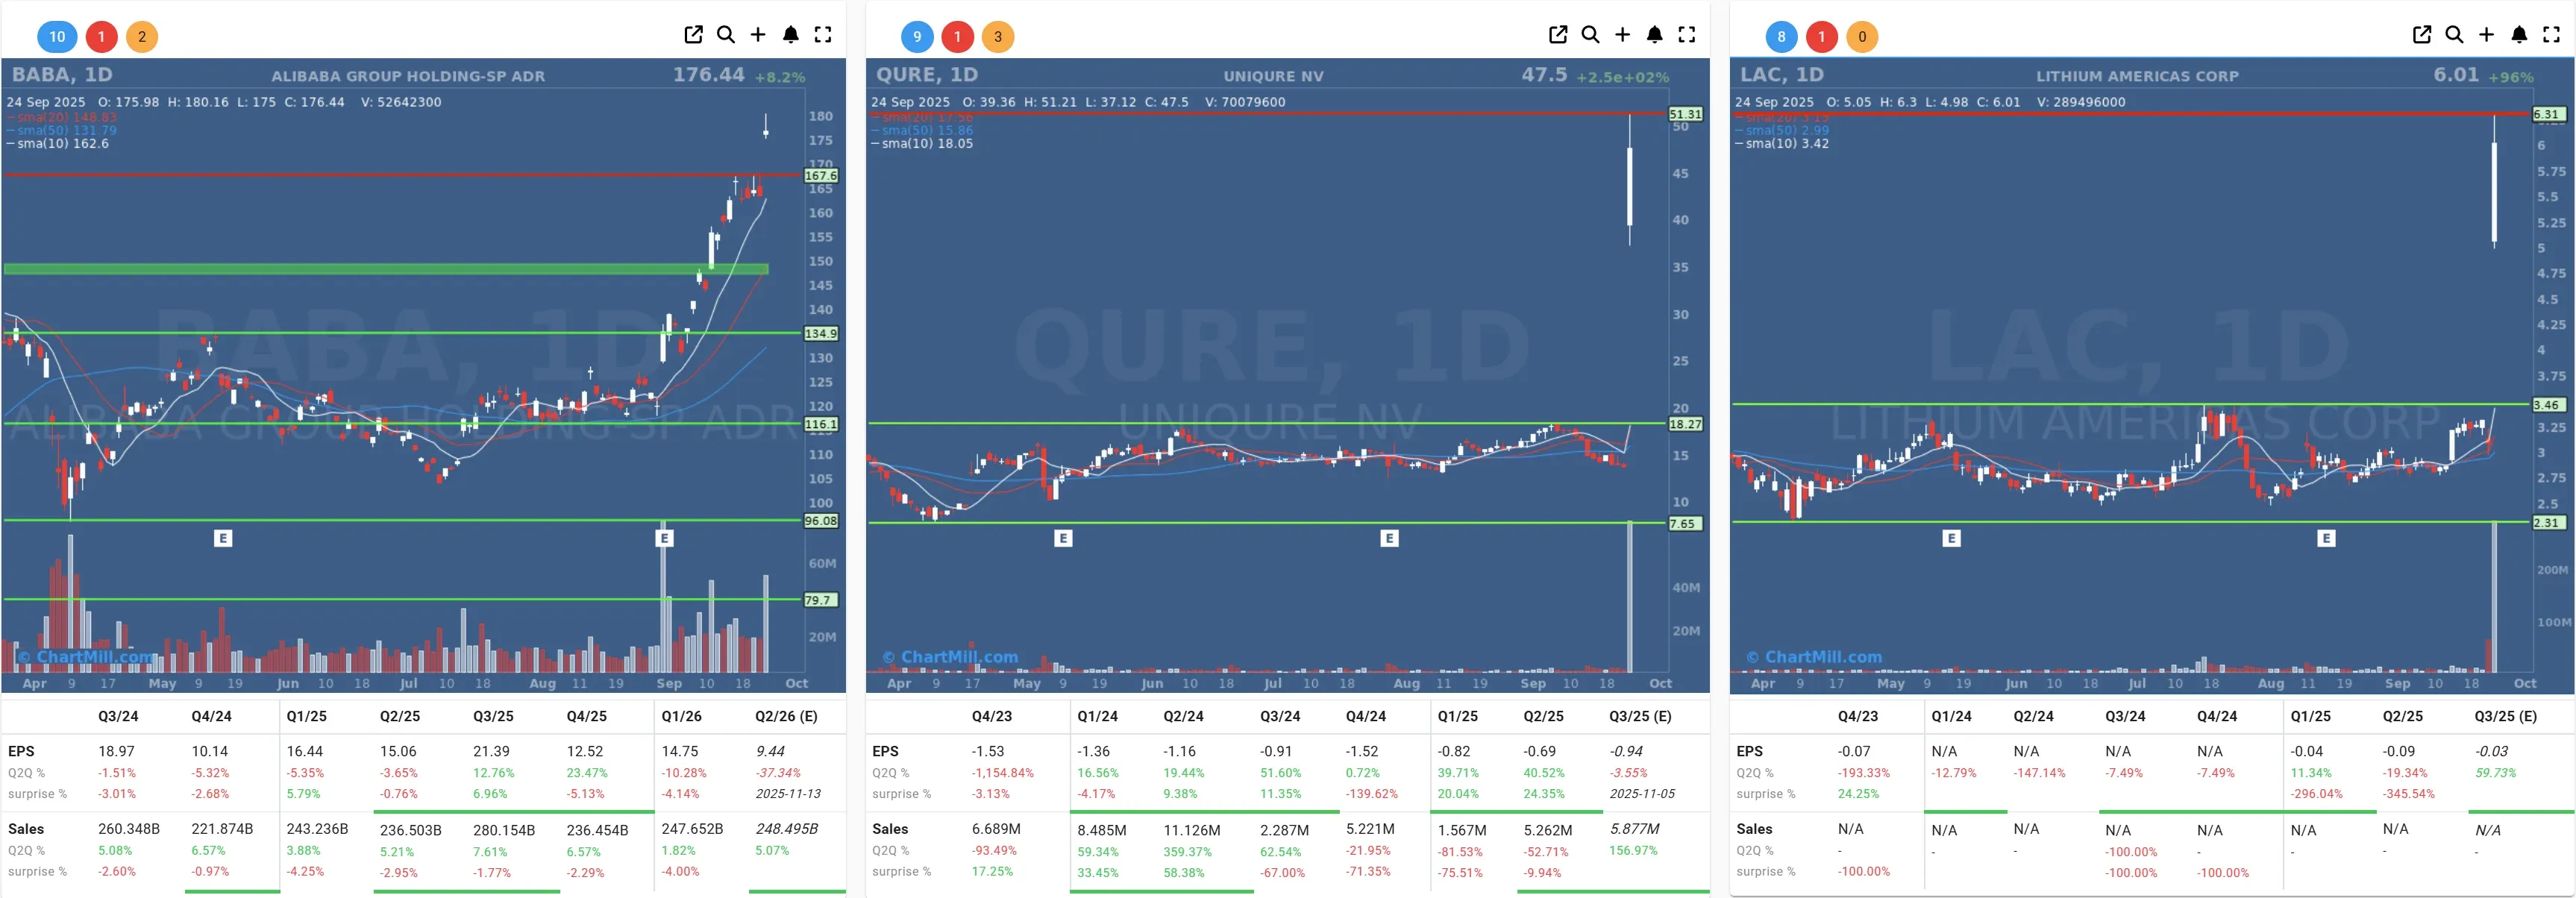This screenshot has width=2576, height=898.
Task: Set an alert bell for LAC
Action: pyautogui.click(x=2519, y=35)
